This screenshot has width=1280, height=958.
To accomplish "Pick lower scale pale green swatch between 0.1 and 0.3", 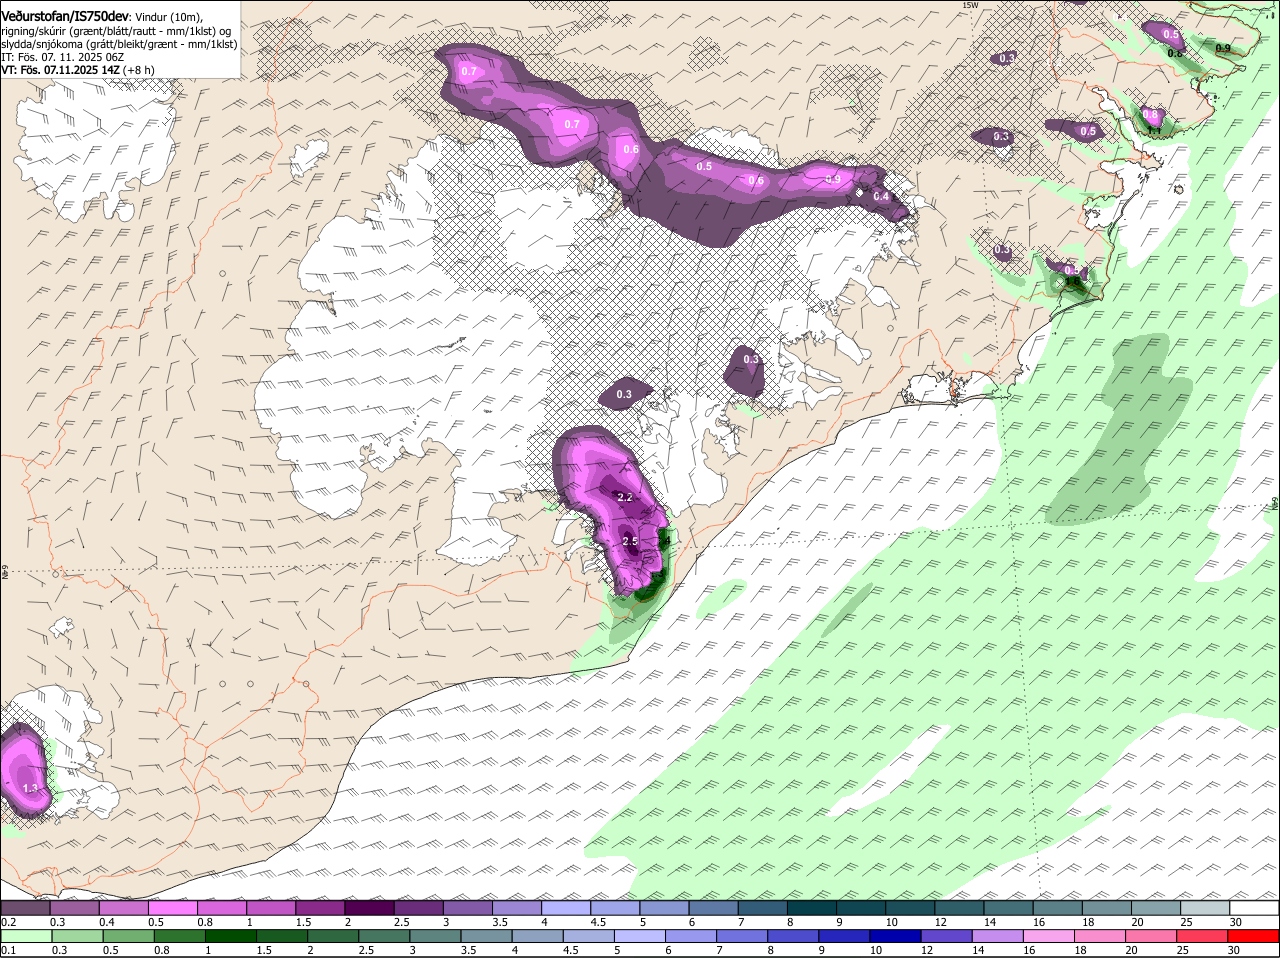I will pos(25,936).
